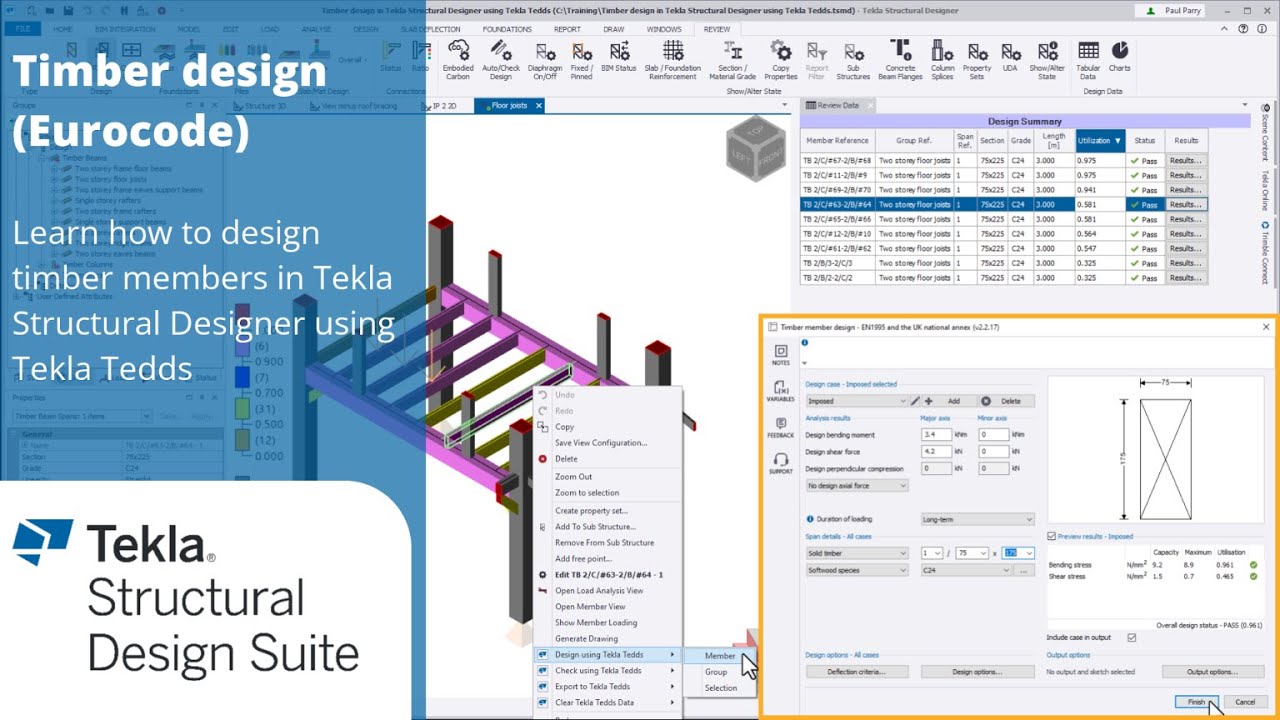Choose the Section / Material Grade tool
Image resolution: width=1280 pixels, height=720 pixels.
coord(732,60)
